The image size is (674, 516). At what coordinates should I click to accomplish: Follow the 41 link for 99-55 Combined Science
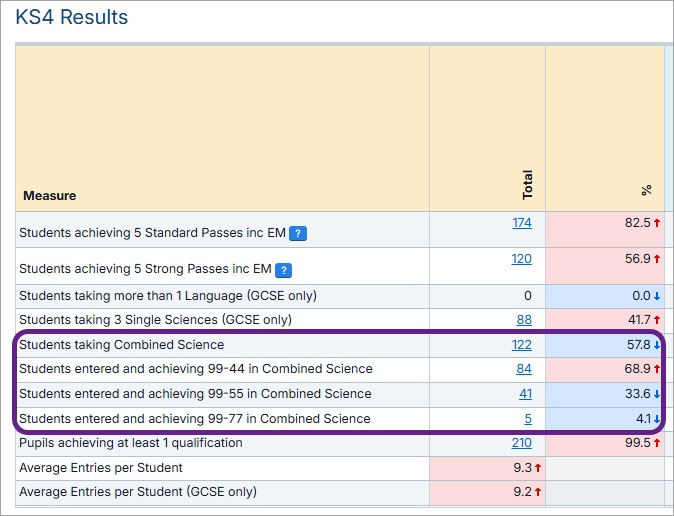[525, 394]
